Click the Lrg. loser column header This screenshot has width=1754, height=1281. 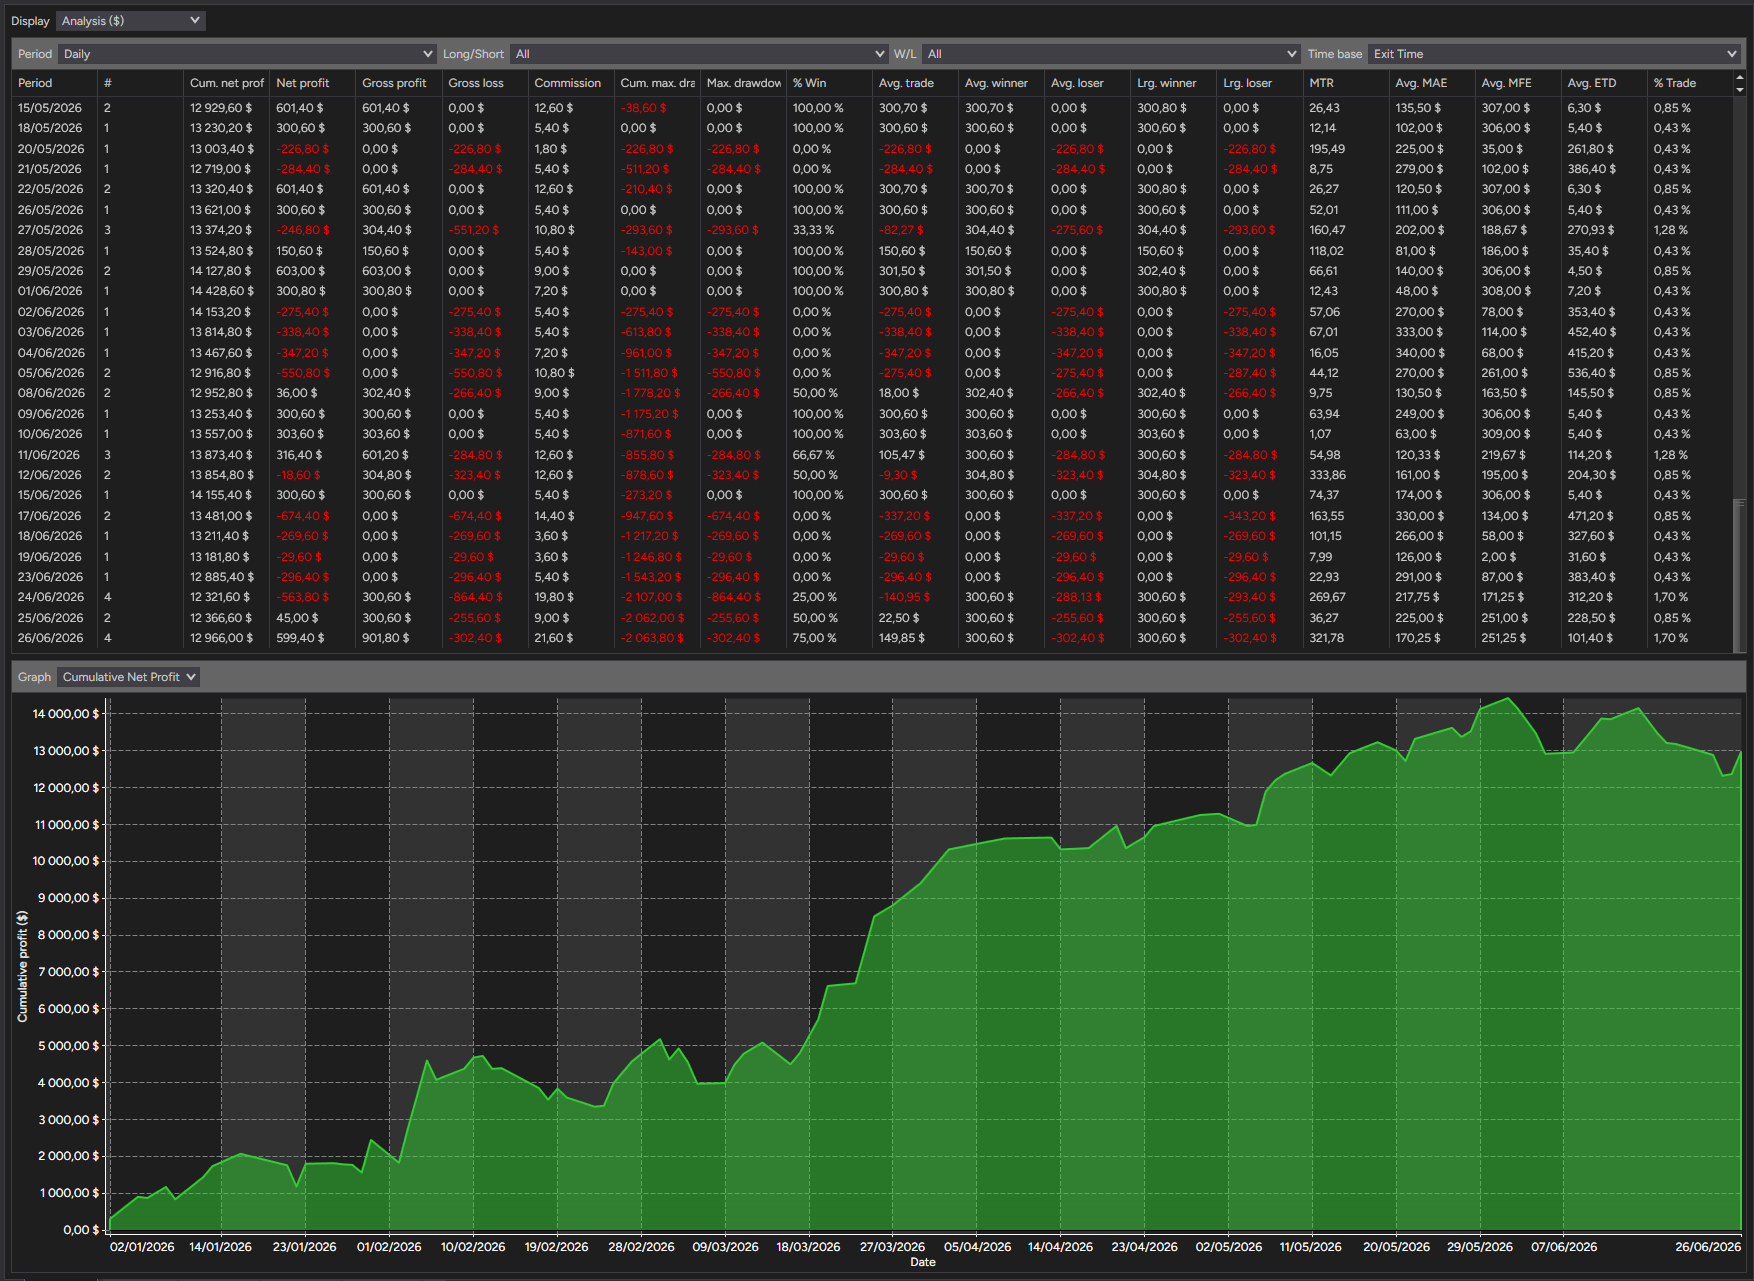pos(1258,83)
